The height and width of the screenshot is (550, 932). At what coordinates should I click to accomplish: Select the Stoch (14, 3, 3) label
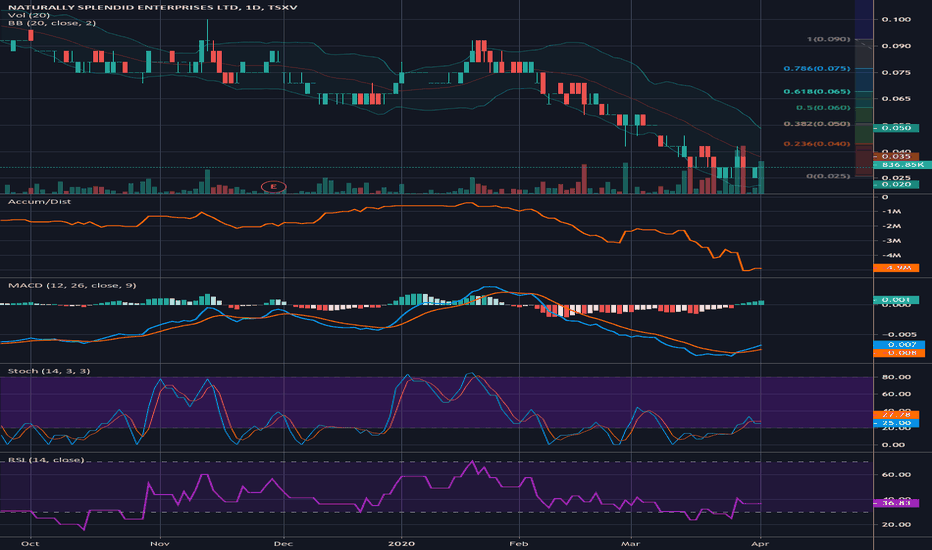coord(49,371)
